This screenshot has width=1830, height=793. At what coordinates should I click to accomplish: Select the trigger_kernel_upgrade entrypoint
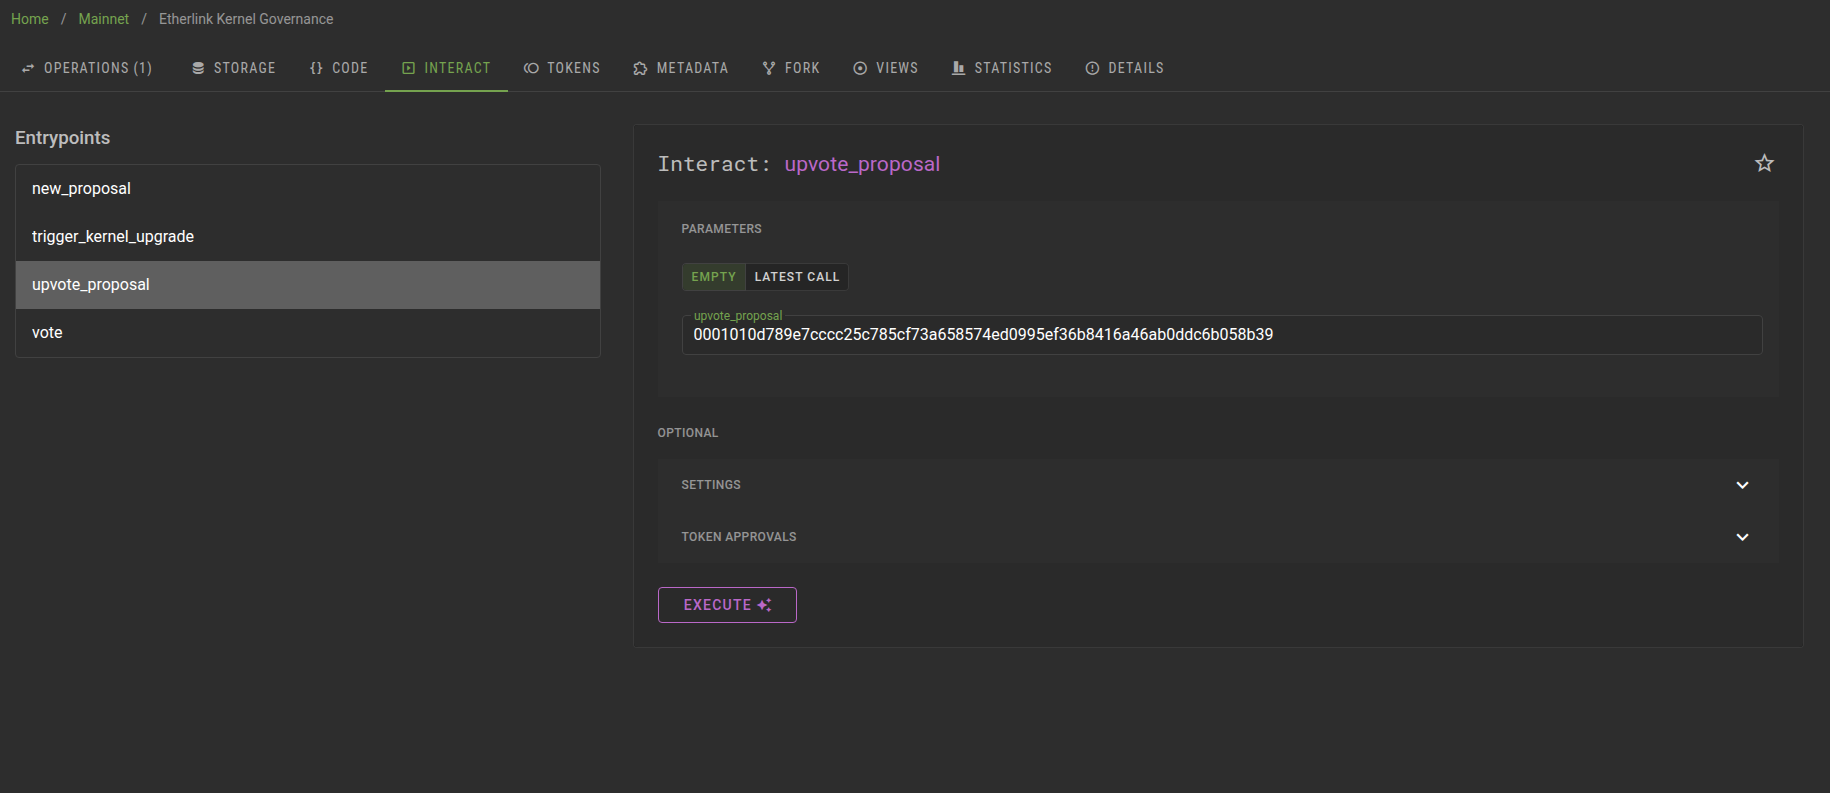pos(308,237)
